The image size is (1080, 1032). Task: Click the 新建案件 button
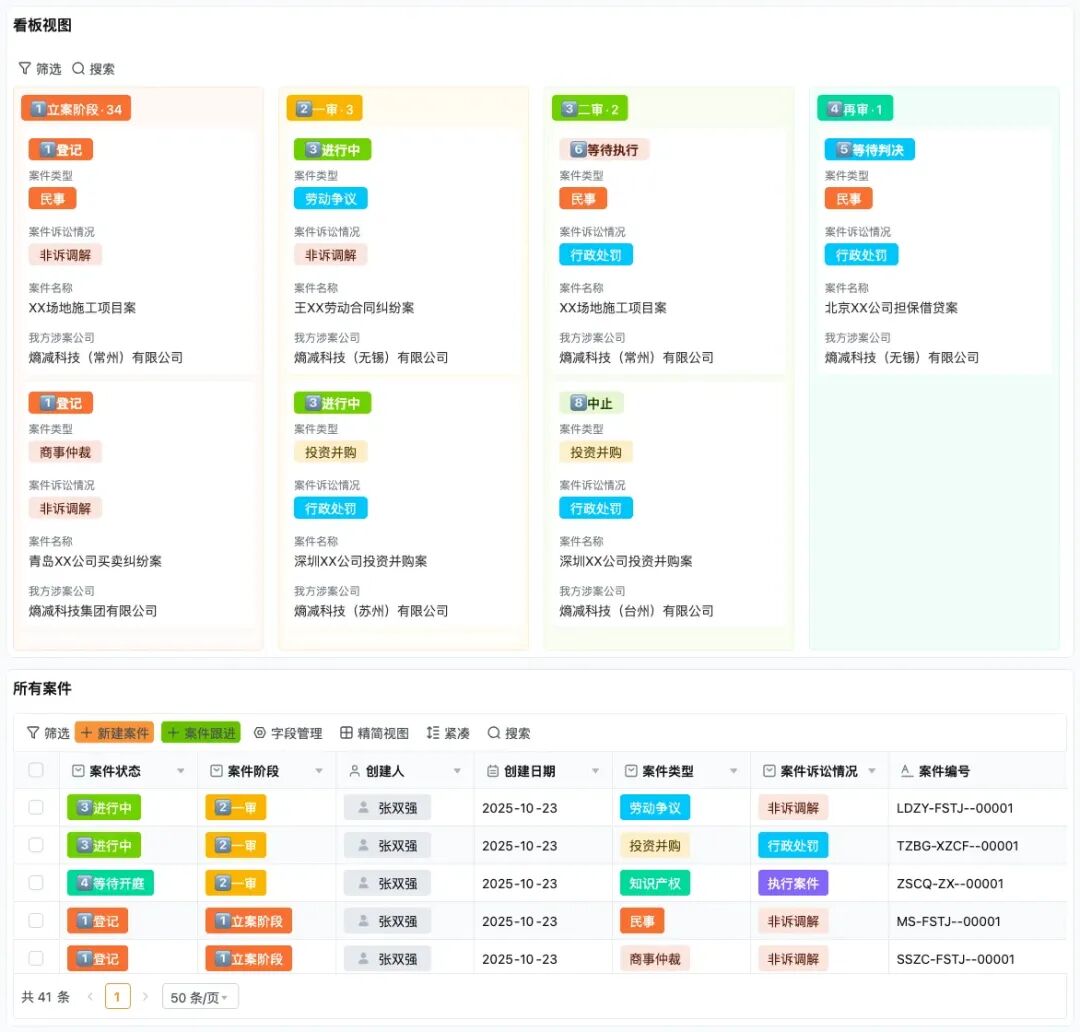pos(114,732)
